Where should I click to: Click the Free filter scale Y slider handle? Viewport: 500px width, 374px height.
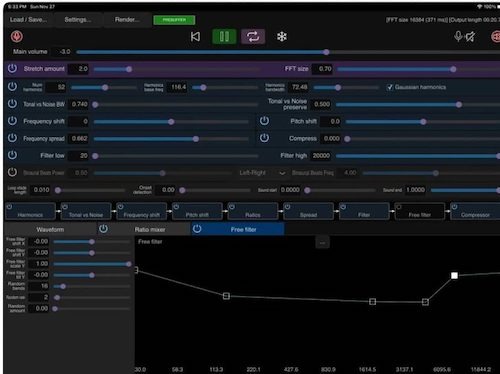(129, 264)
